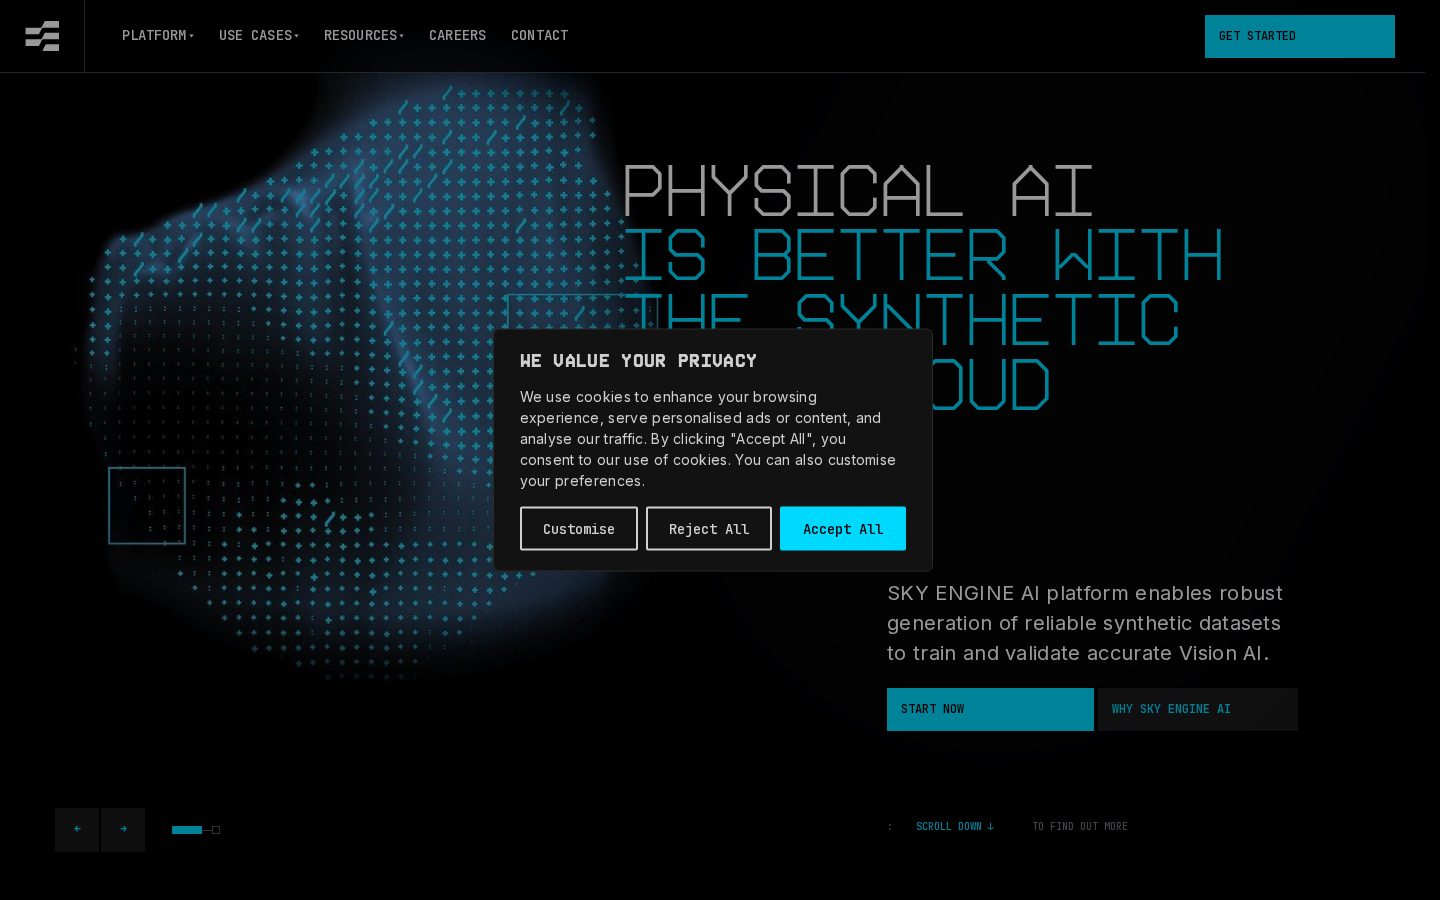Accept all cookies
1440x900 pixels.
pos(843,529)
